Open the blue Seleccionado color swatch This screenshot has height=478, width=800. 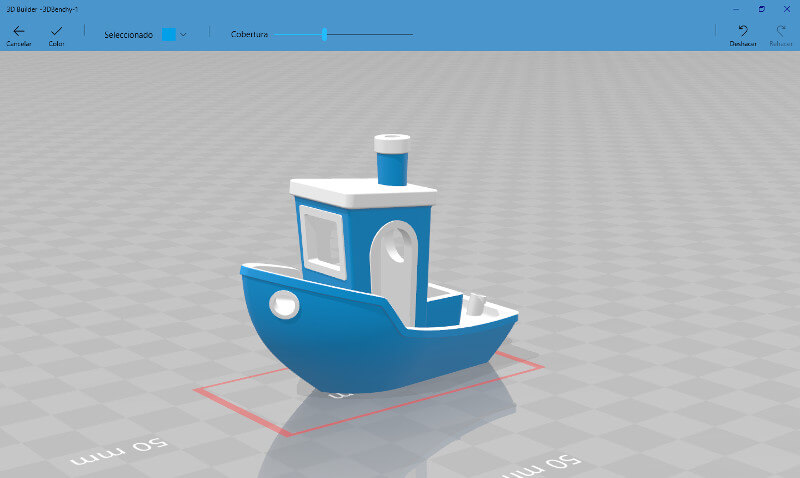[169, 35]
